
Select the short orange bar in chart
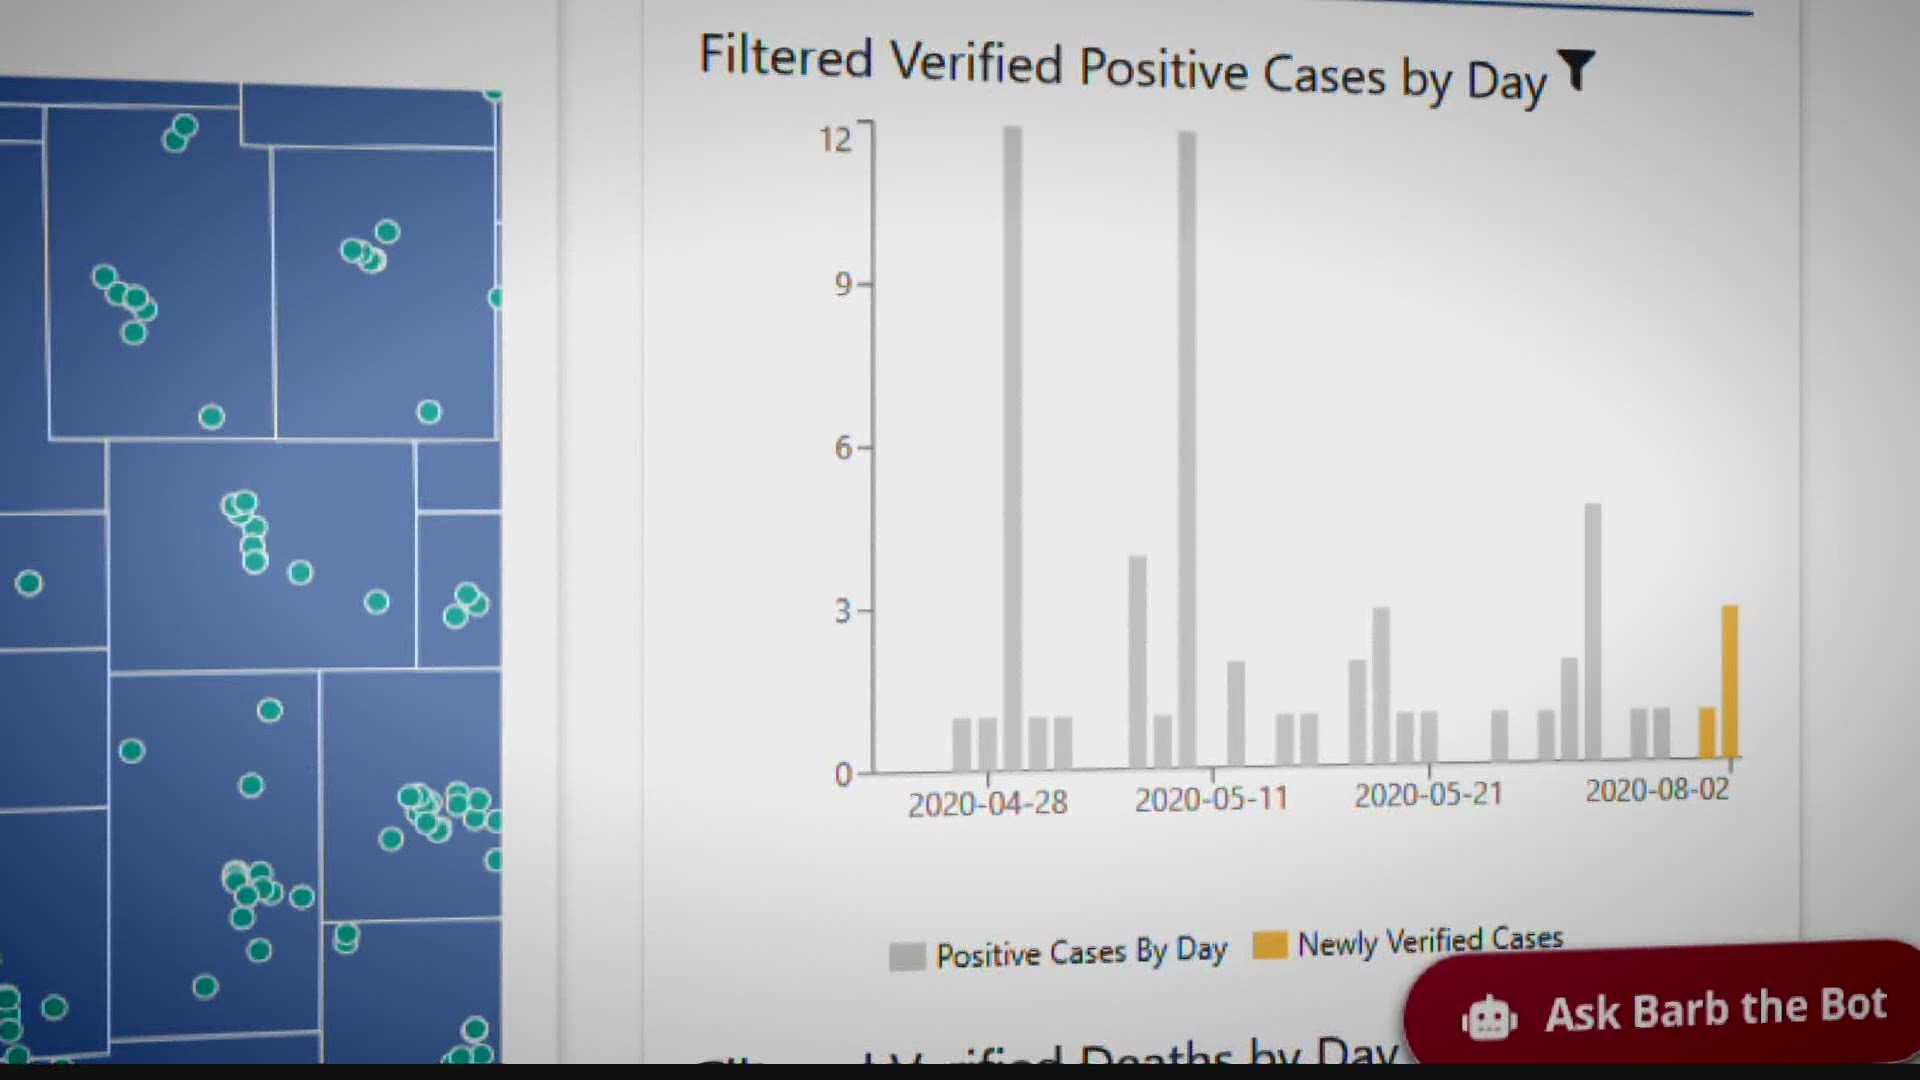click(1707, 732)
